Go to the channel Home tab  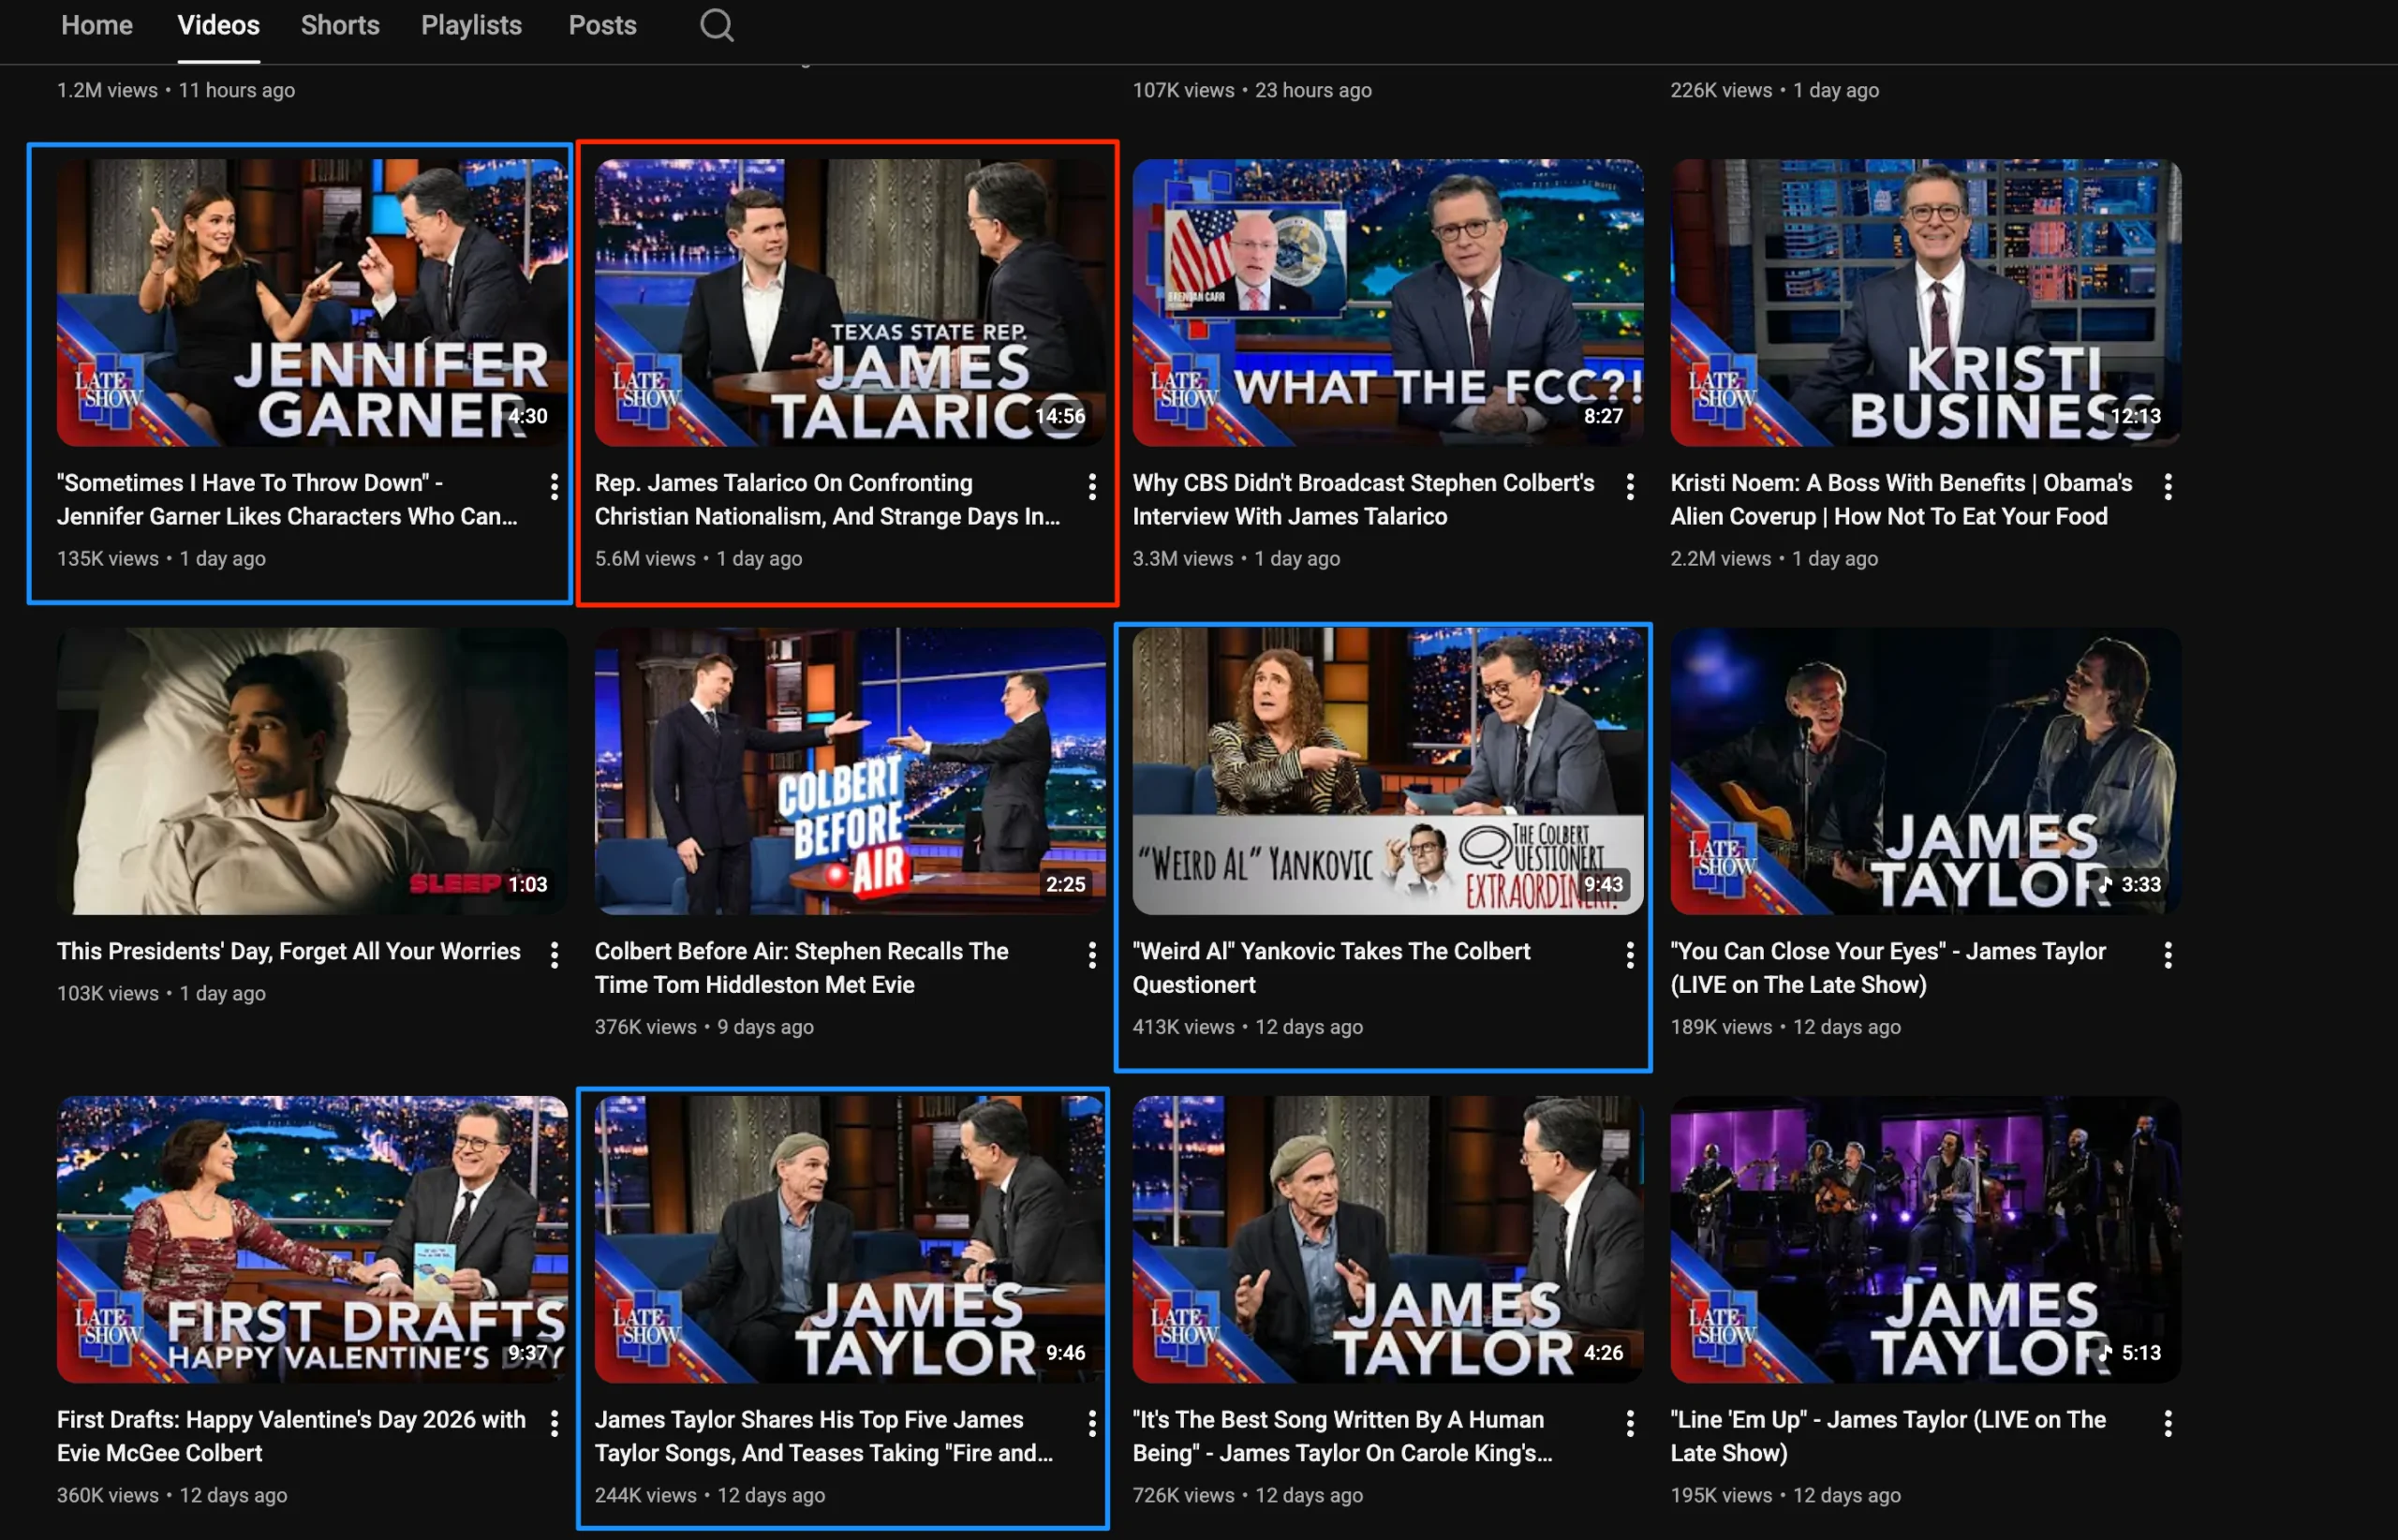96,25
